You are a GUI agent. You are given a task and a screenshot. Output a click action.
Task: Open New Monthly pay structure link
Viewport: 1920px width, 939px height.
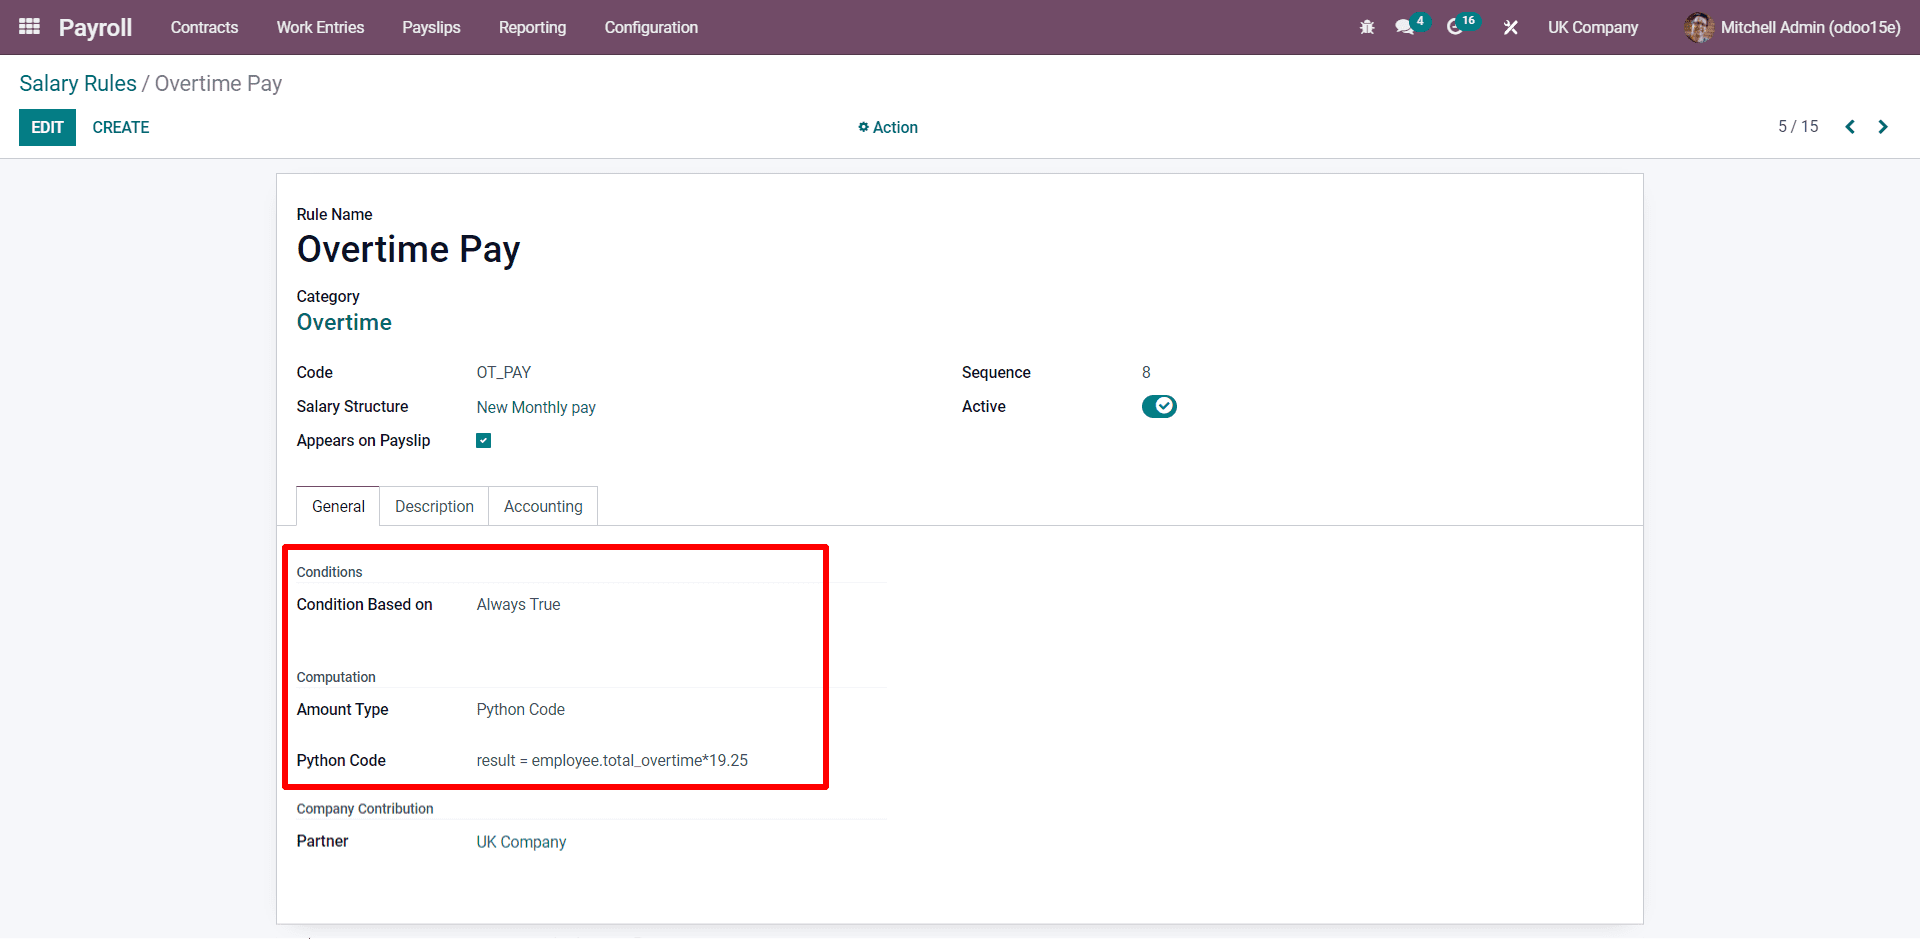click(536, 407)
